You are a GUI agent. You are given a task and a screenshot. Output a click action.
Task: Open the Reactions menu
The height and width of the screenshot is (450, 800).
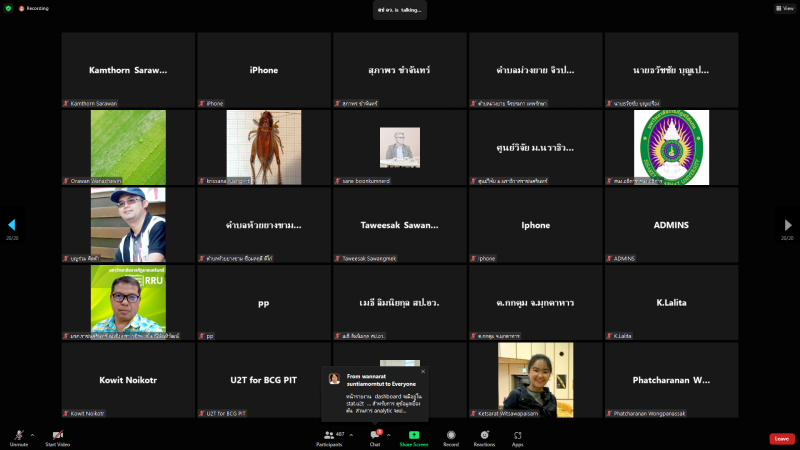pyautogui.click(x=484, y=435)
